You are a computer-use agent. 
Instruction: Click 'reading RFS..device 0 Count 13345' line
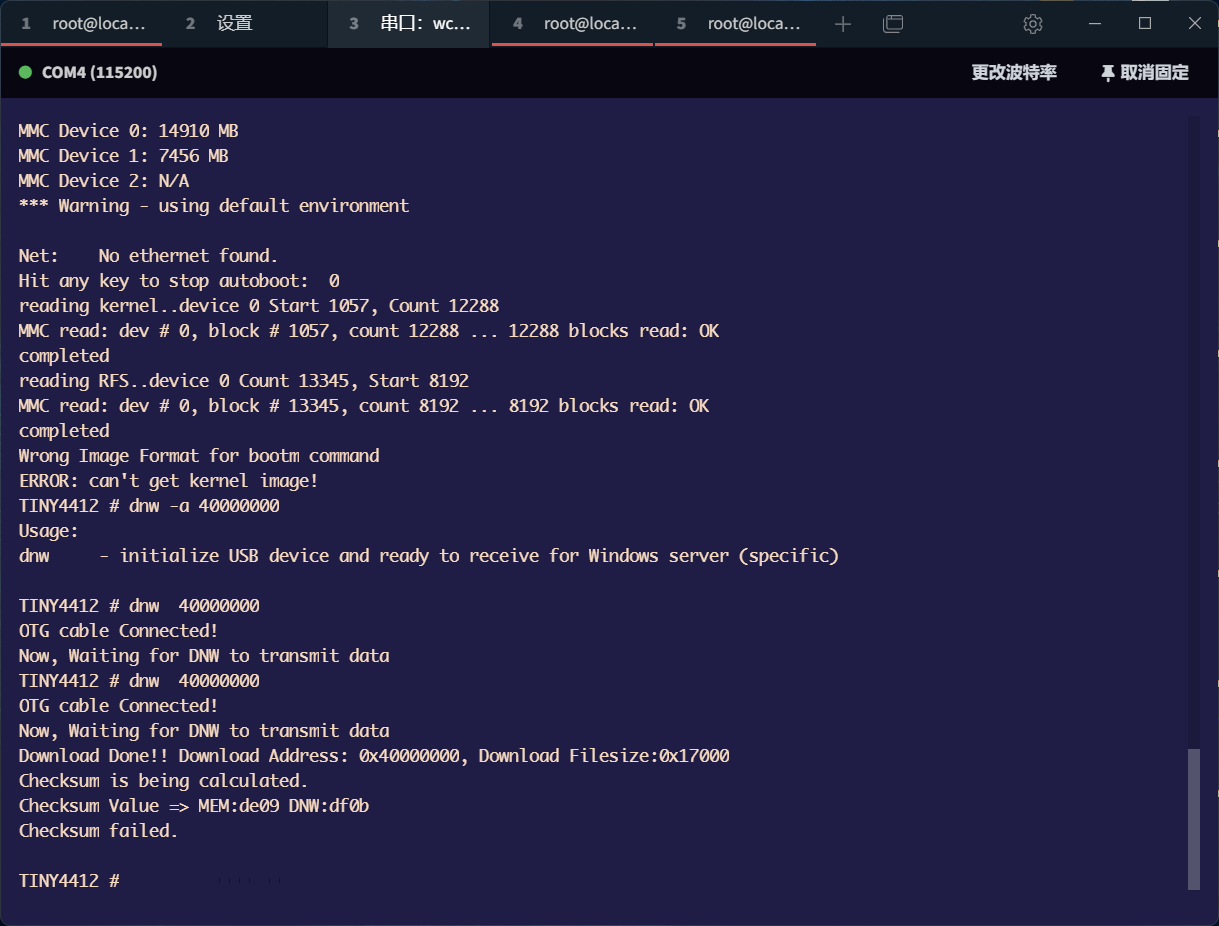tap(244, 381)
